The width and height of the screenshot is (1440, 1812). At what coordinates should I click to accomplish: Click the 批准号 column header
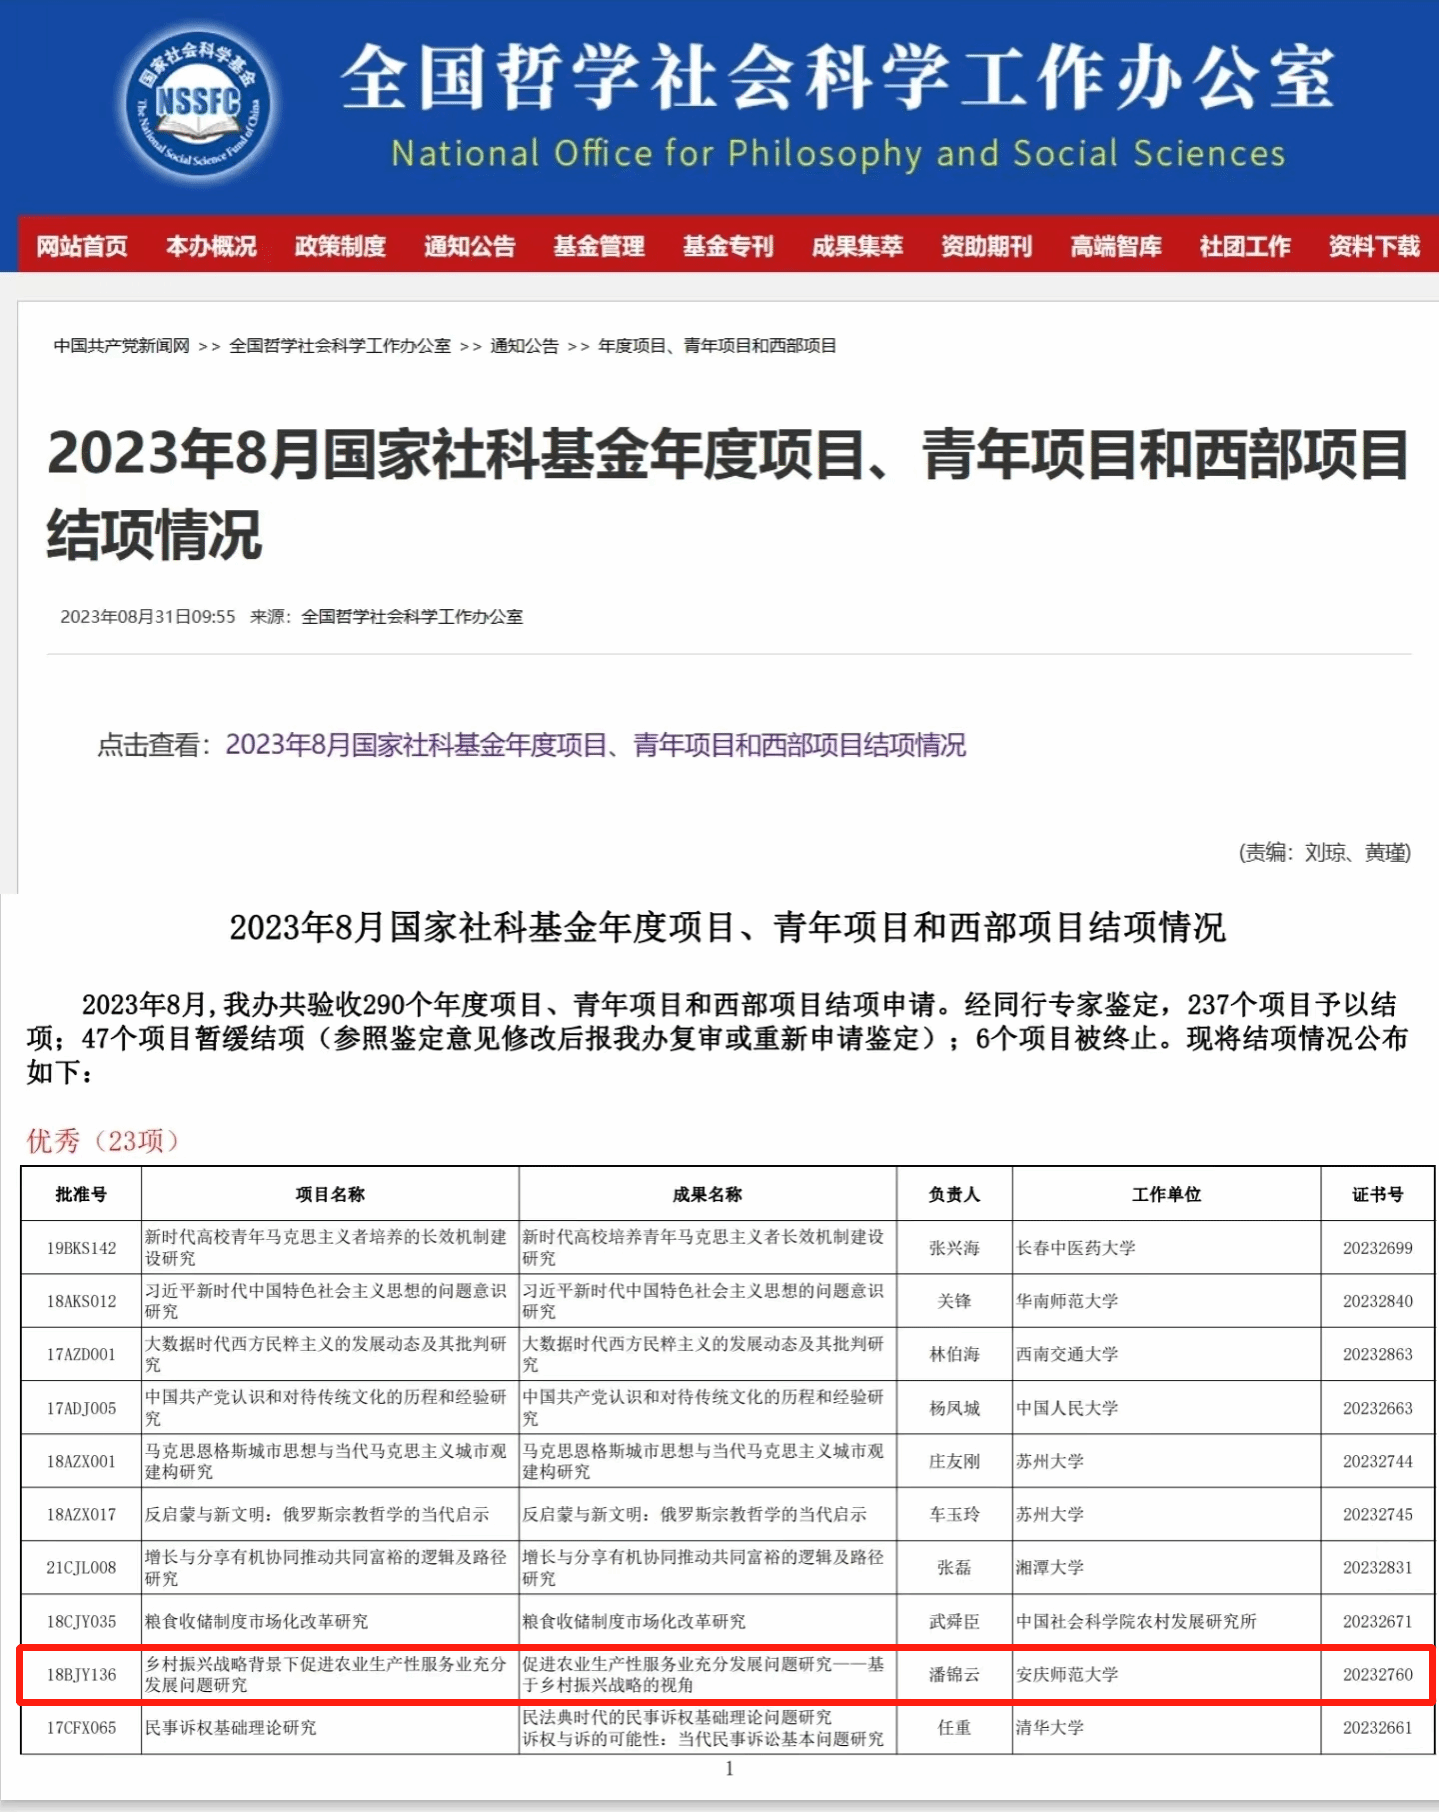coord(81,1194)
